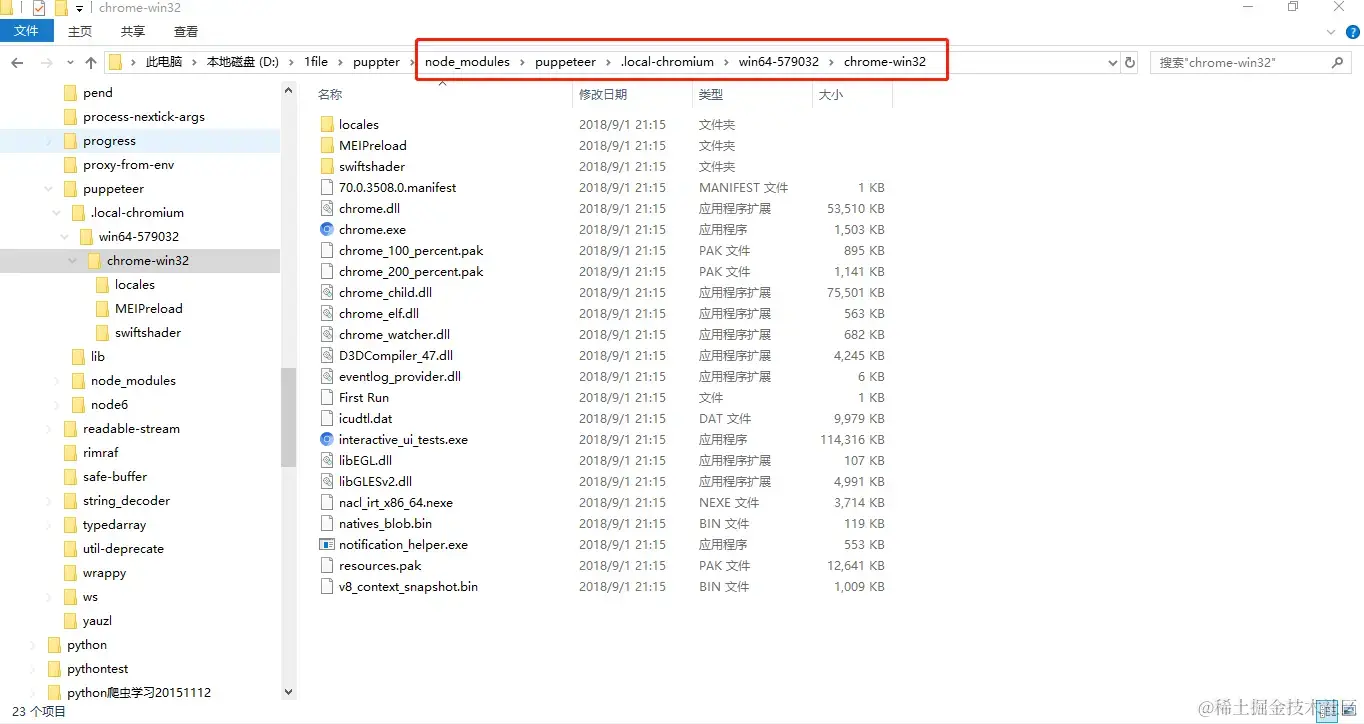Open quick access toolbar customize dropdown
This screenshot has width=1364, height=724.
pyautogui.click(x=79, y=8)
